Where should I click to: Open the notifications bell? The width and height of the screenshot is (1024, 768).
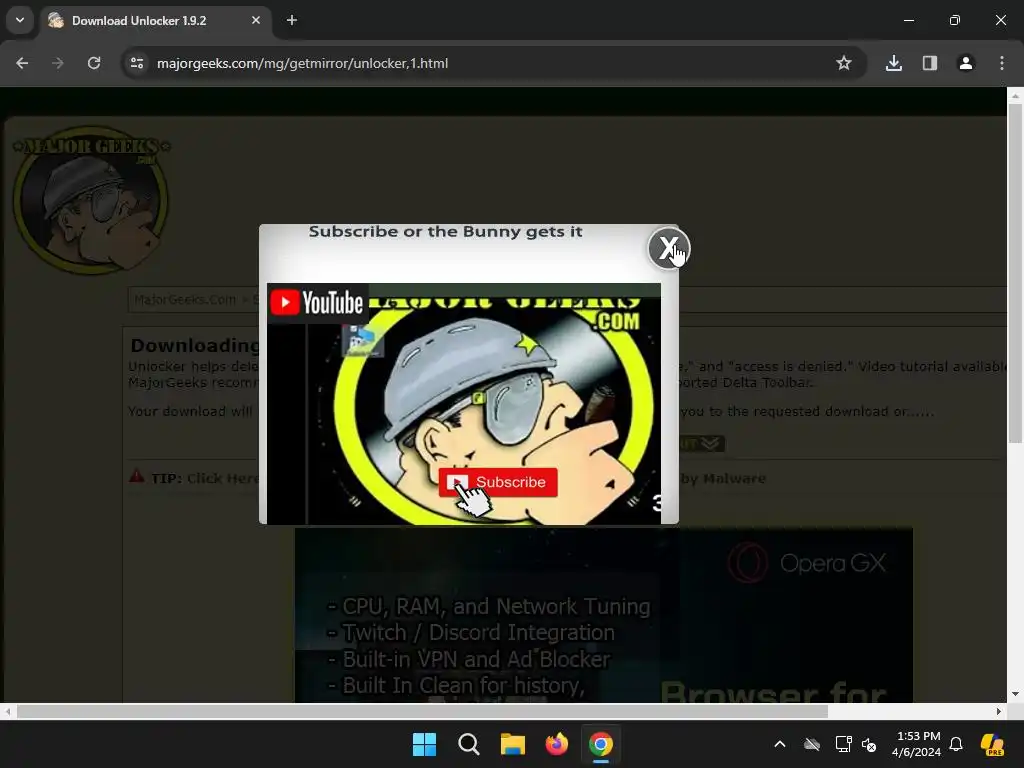tap(956, 744)
